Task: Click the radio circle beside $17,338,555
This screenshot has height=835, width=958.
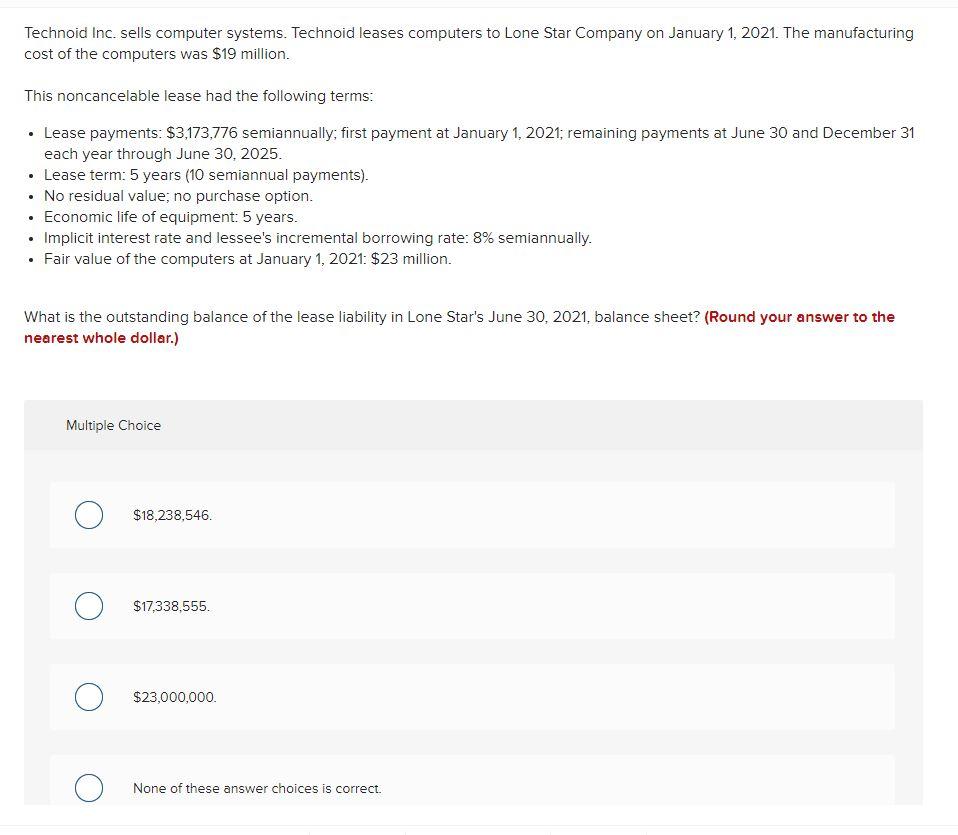Action: tap(88, 606)
